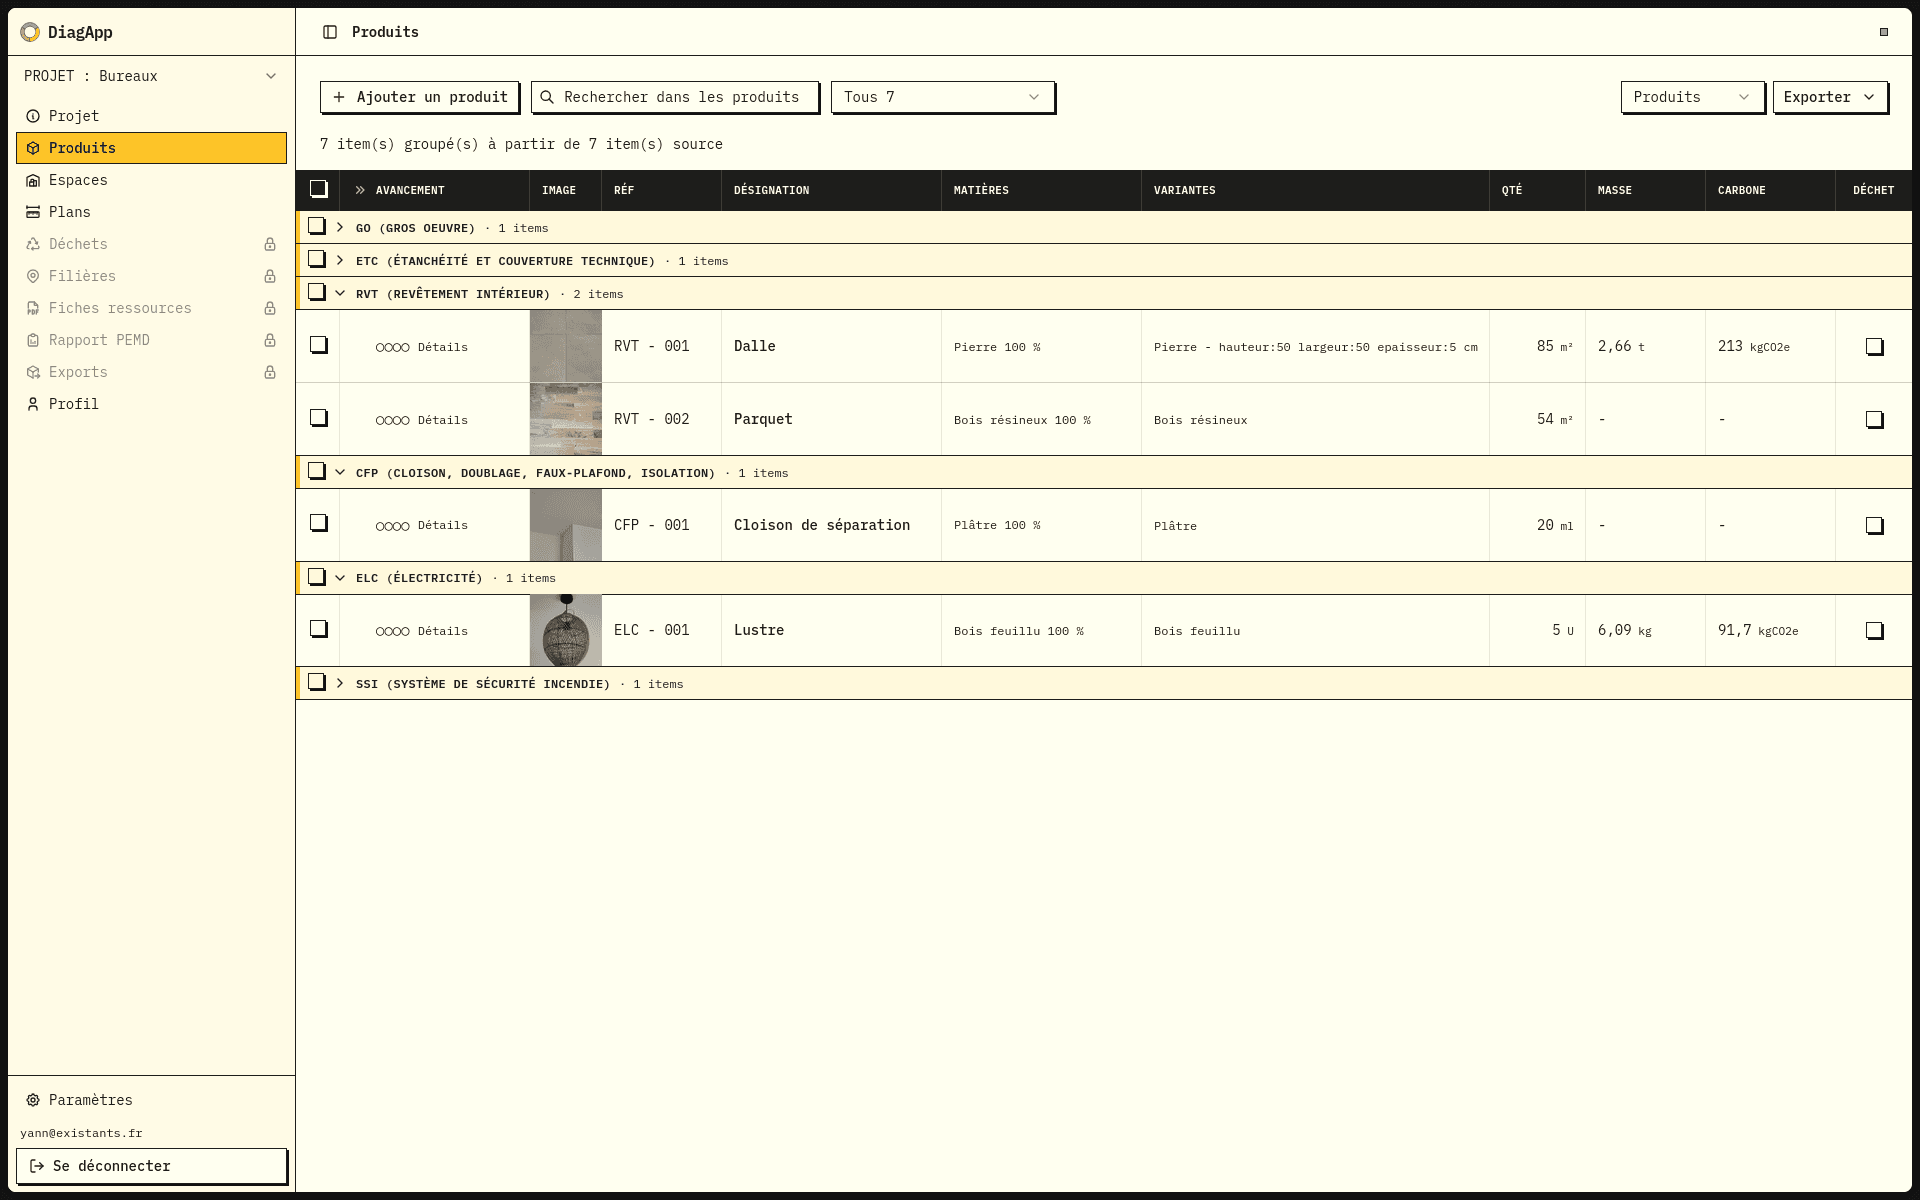Click the progress circles for Parquet row

click(x=392, y=420)
